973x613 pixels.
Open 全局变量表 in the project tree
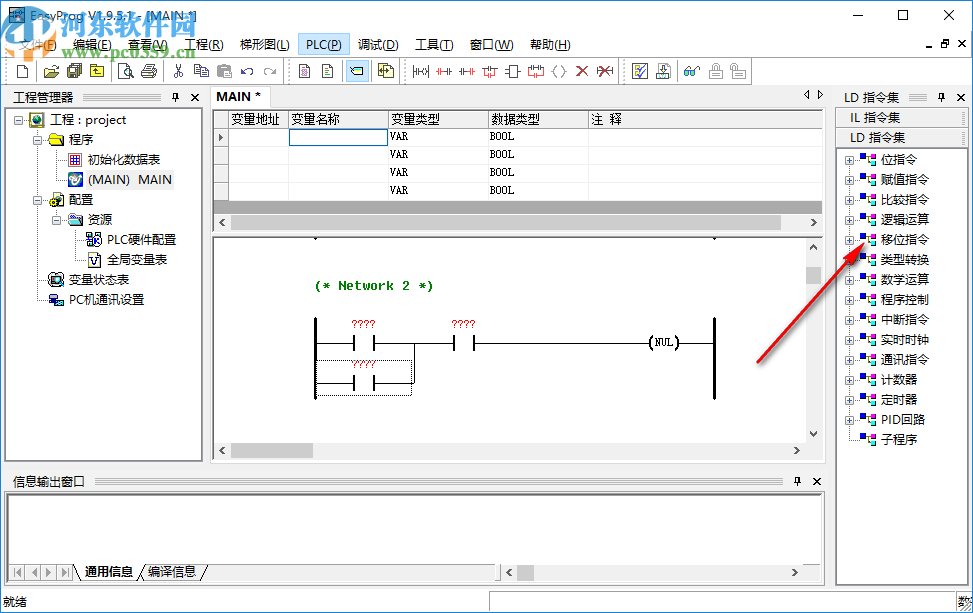[x=137, y=260]
